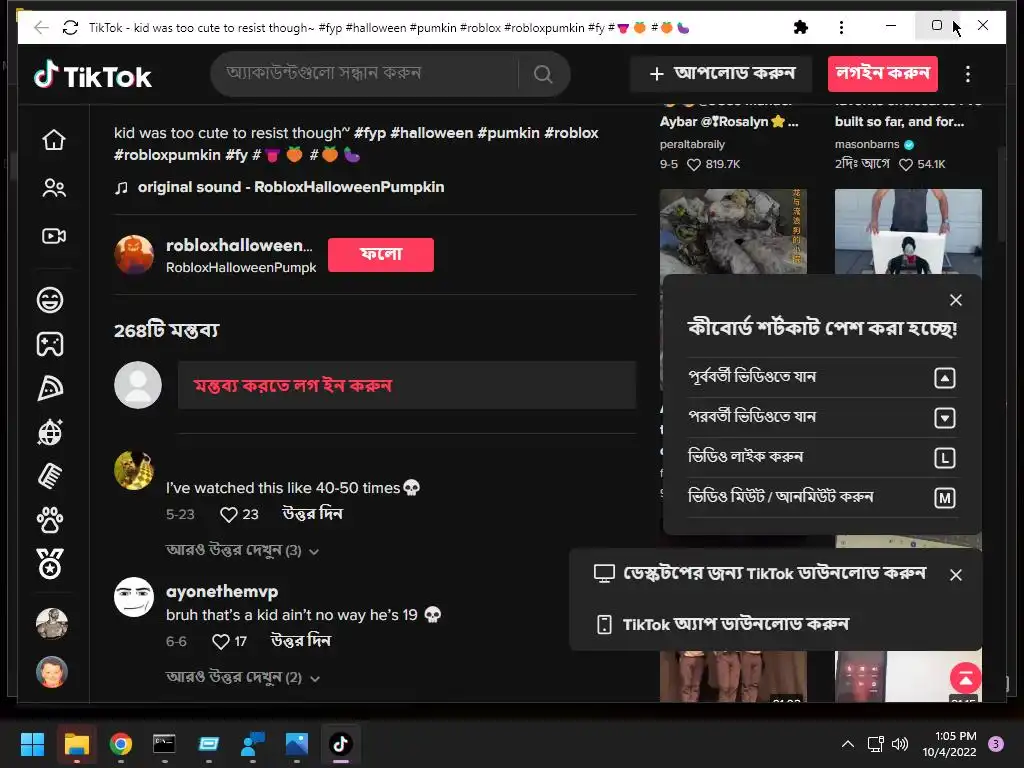1024x768 pixels.
Task: Go back with the title bar arrow
Action: click(41, 27)
